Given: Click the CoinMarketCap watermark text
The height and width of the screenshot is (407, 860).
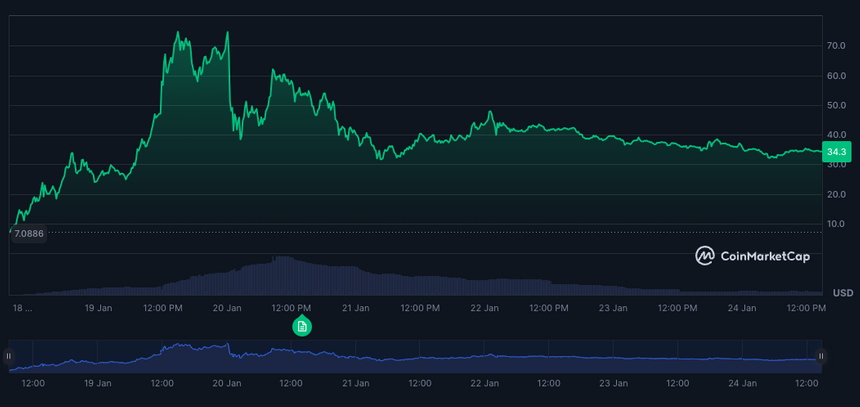Looking at the screenshot, I should (767, 256).
